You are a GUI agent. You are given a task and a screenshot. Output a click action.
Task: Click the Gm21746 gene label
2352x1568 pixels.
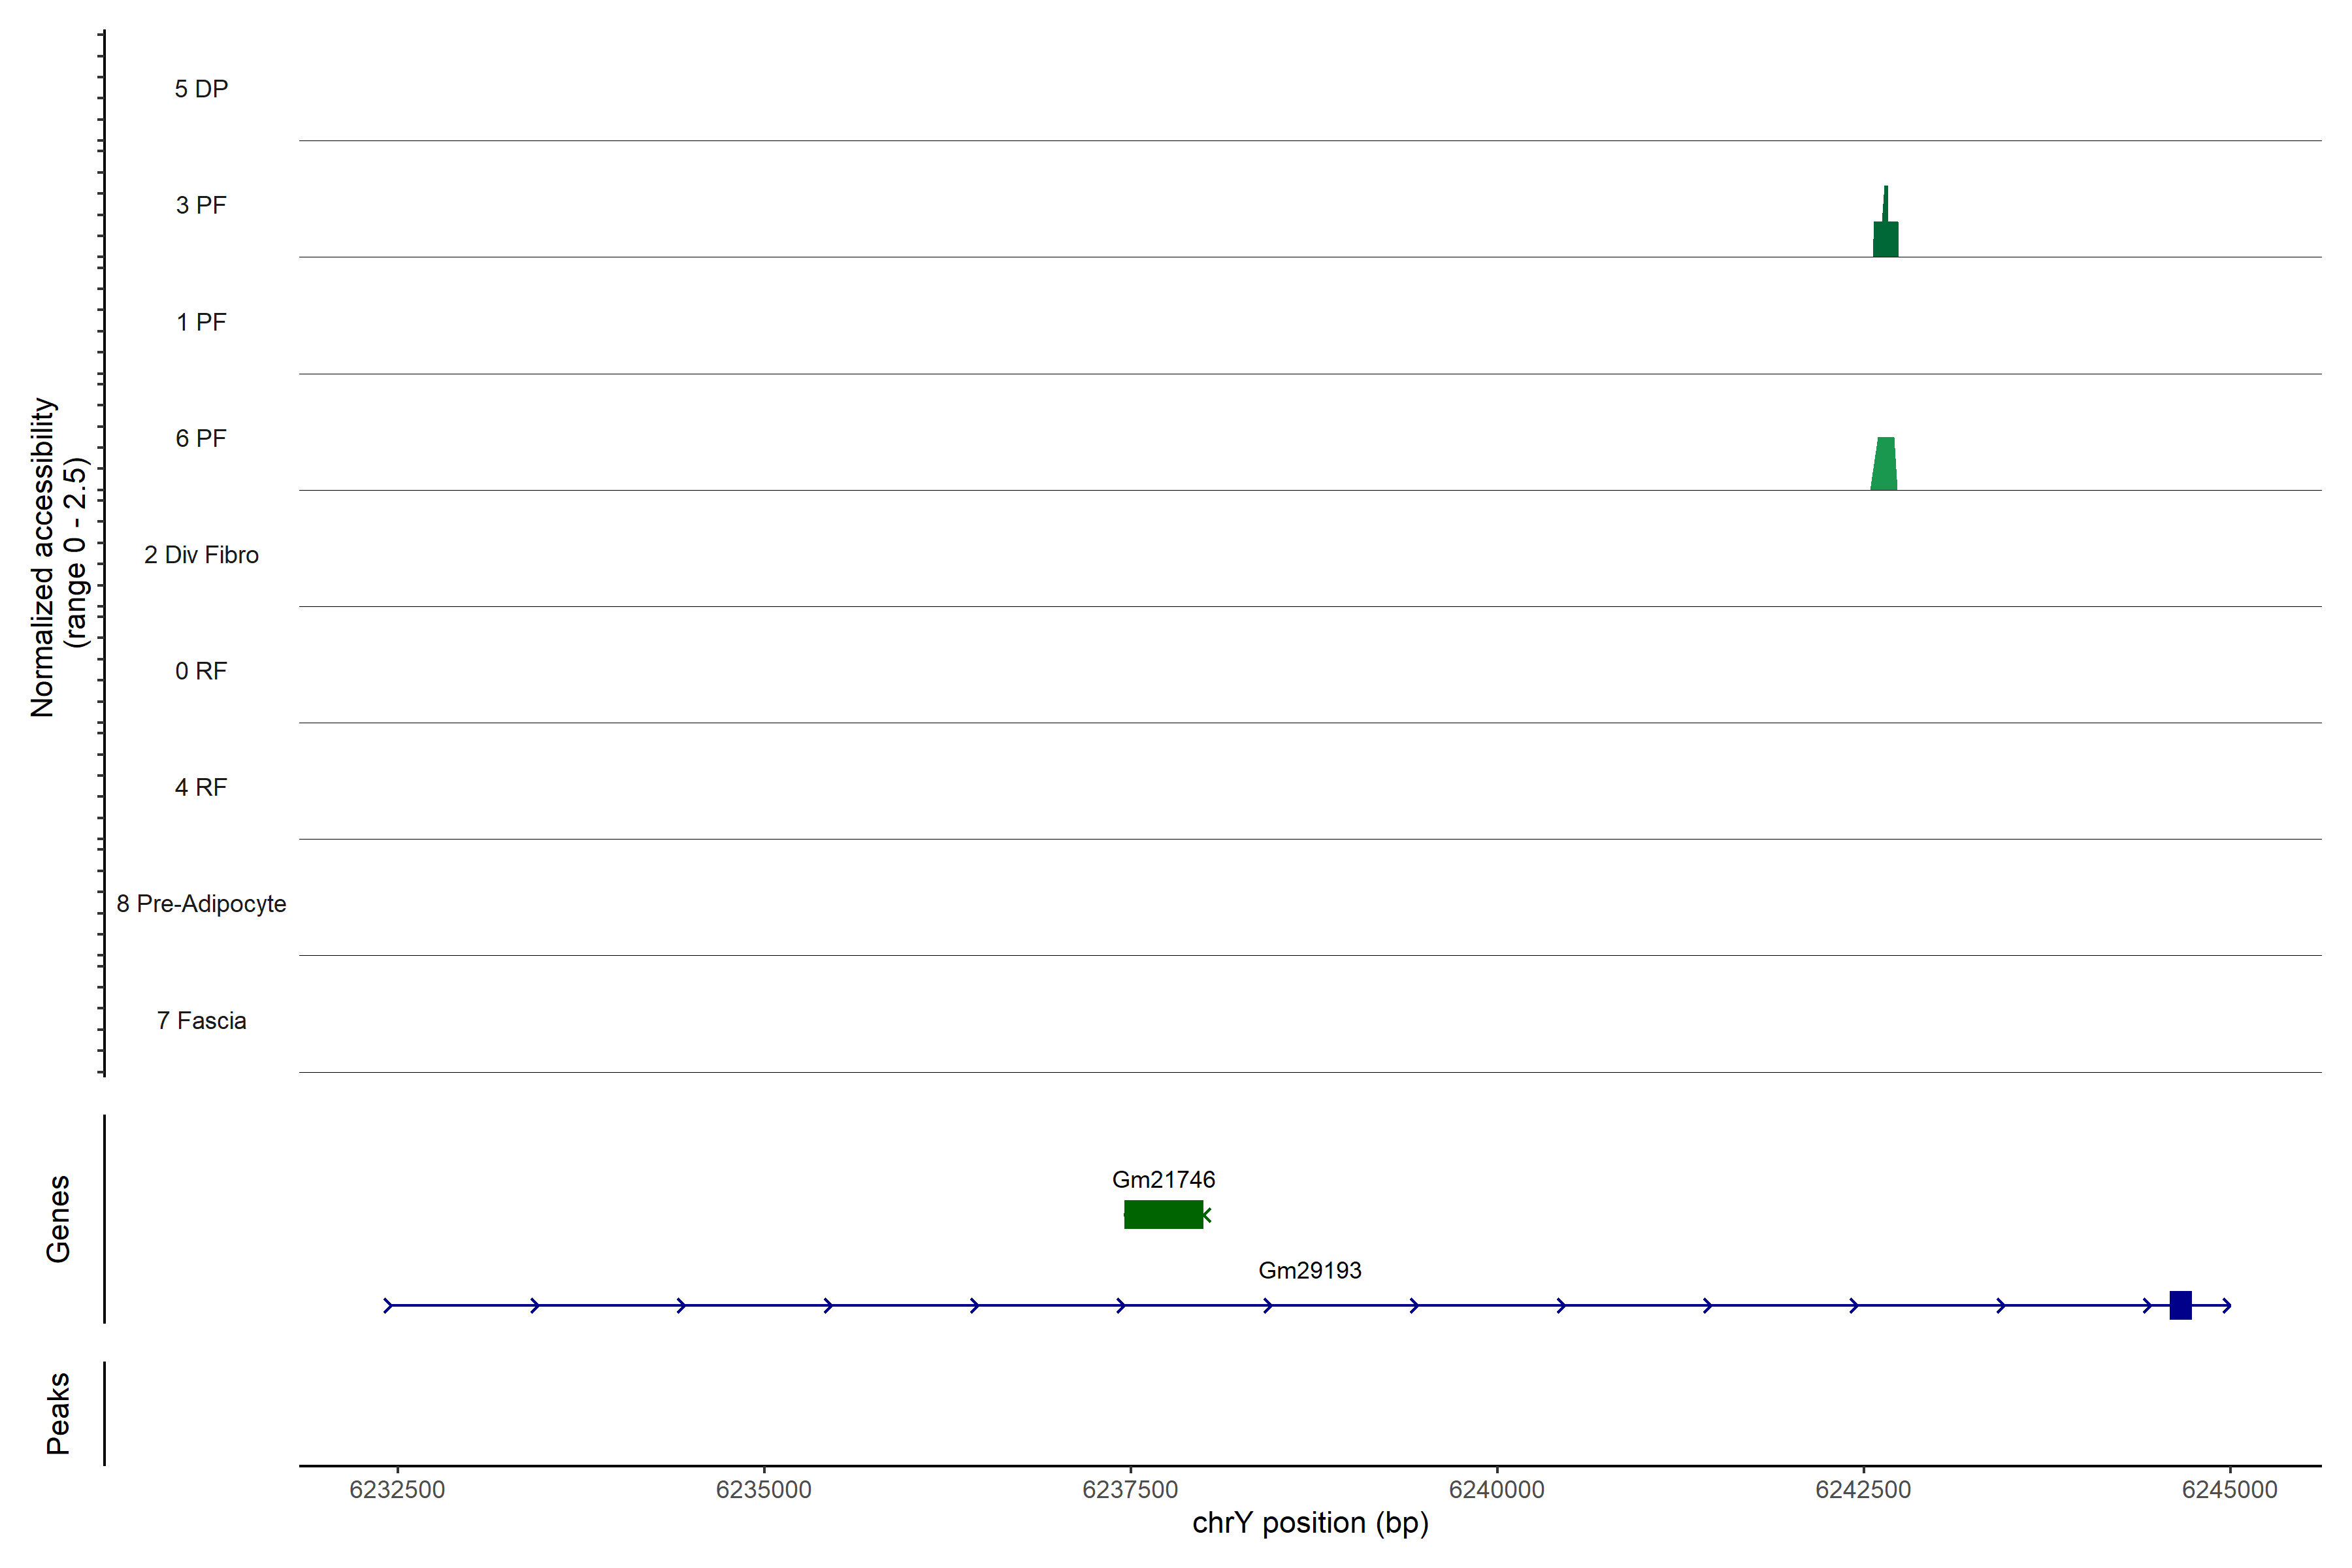(x=1163, y=1180)
